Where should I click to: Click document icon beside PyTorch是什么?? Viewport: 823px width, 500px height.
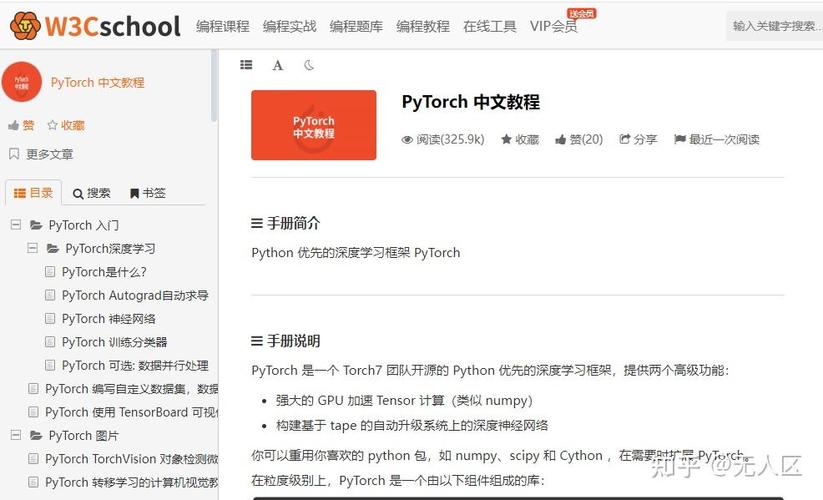point(50,272)
